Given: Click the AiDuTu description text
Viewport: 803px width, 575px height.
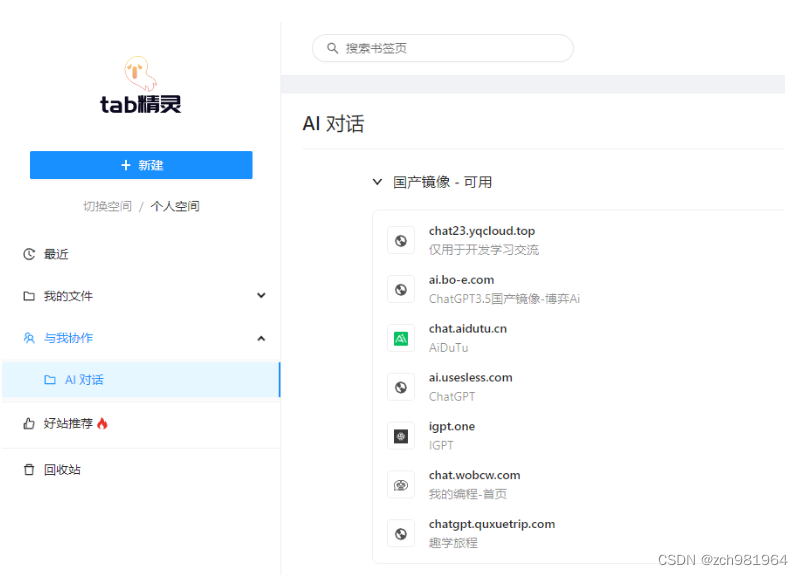Looking at the screenshot, I should [x=449, y=348].
